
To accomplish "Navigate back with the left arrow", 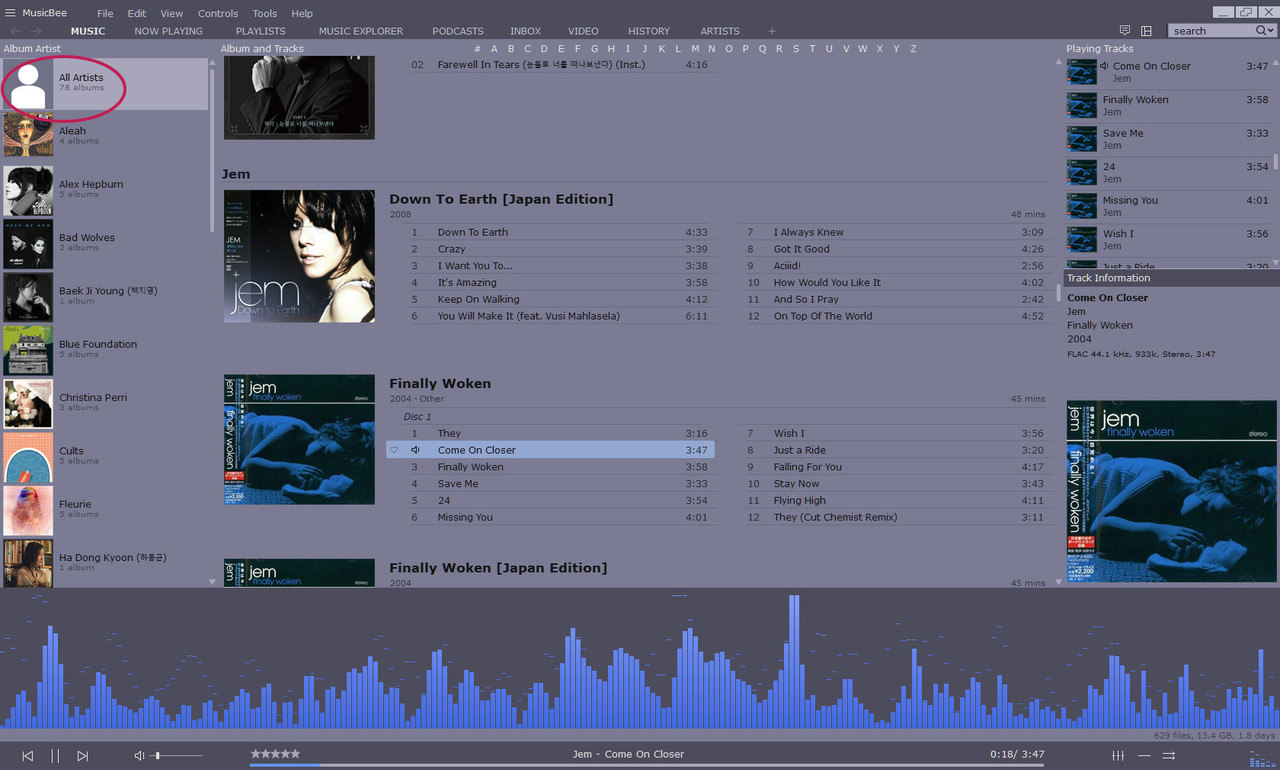I will click(x=15, y=31).
